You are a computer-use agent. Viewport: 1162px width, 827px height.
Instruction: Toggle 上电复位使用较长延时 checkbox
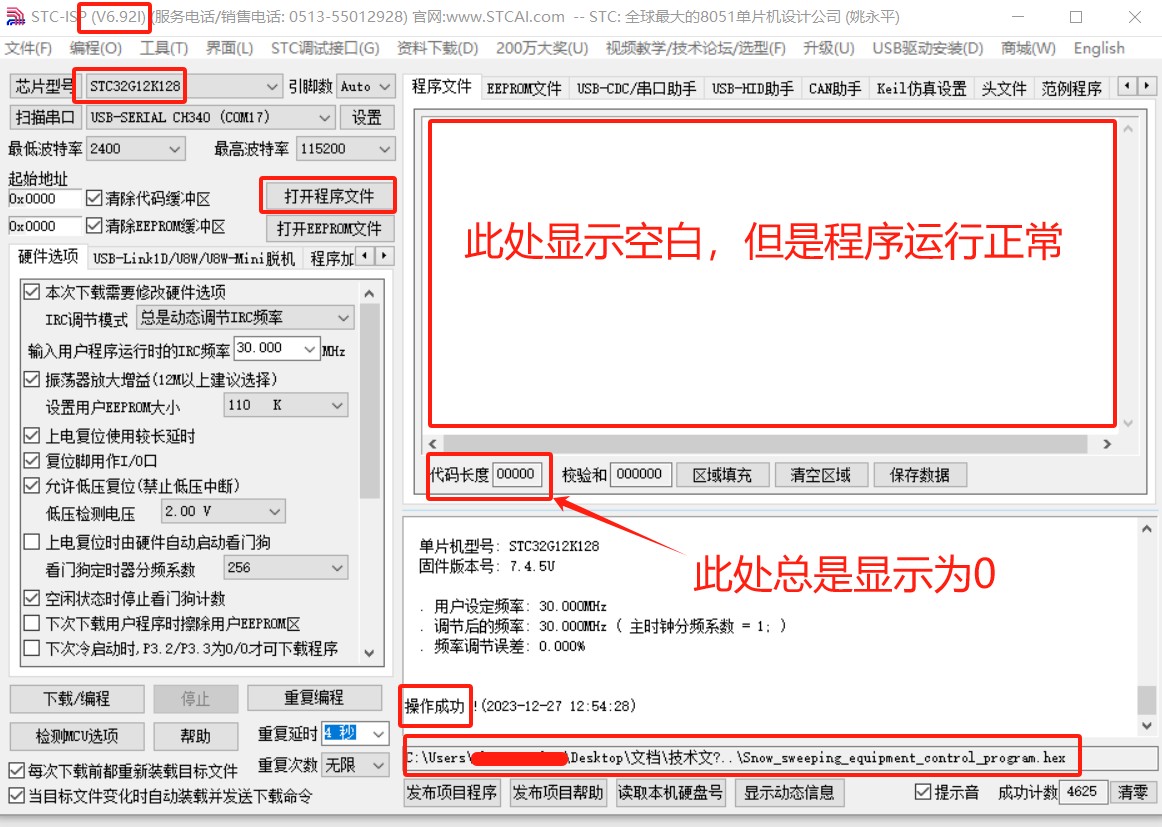tap(31, 435)
